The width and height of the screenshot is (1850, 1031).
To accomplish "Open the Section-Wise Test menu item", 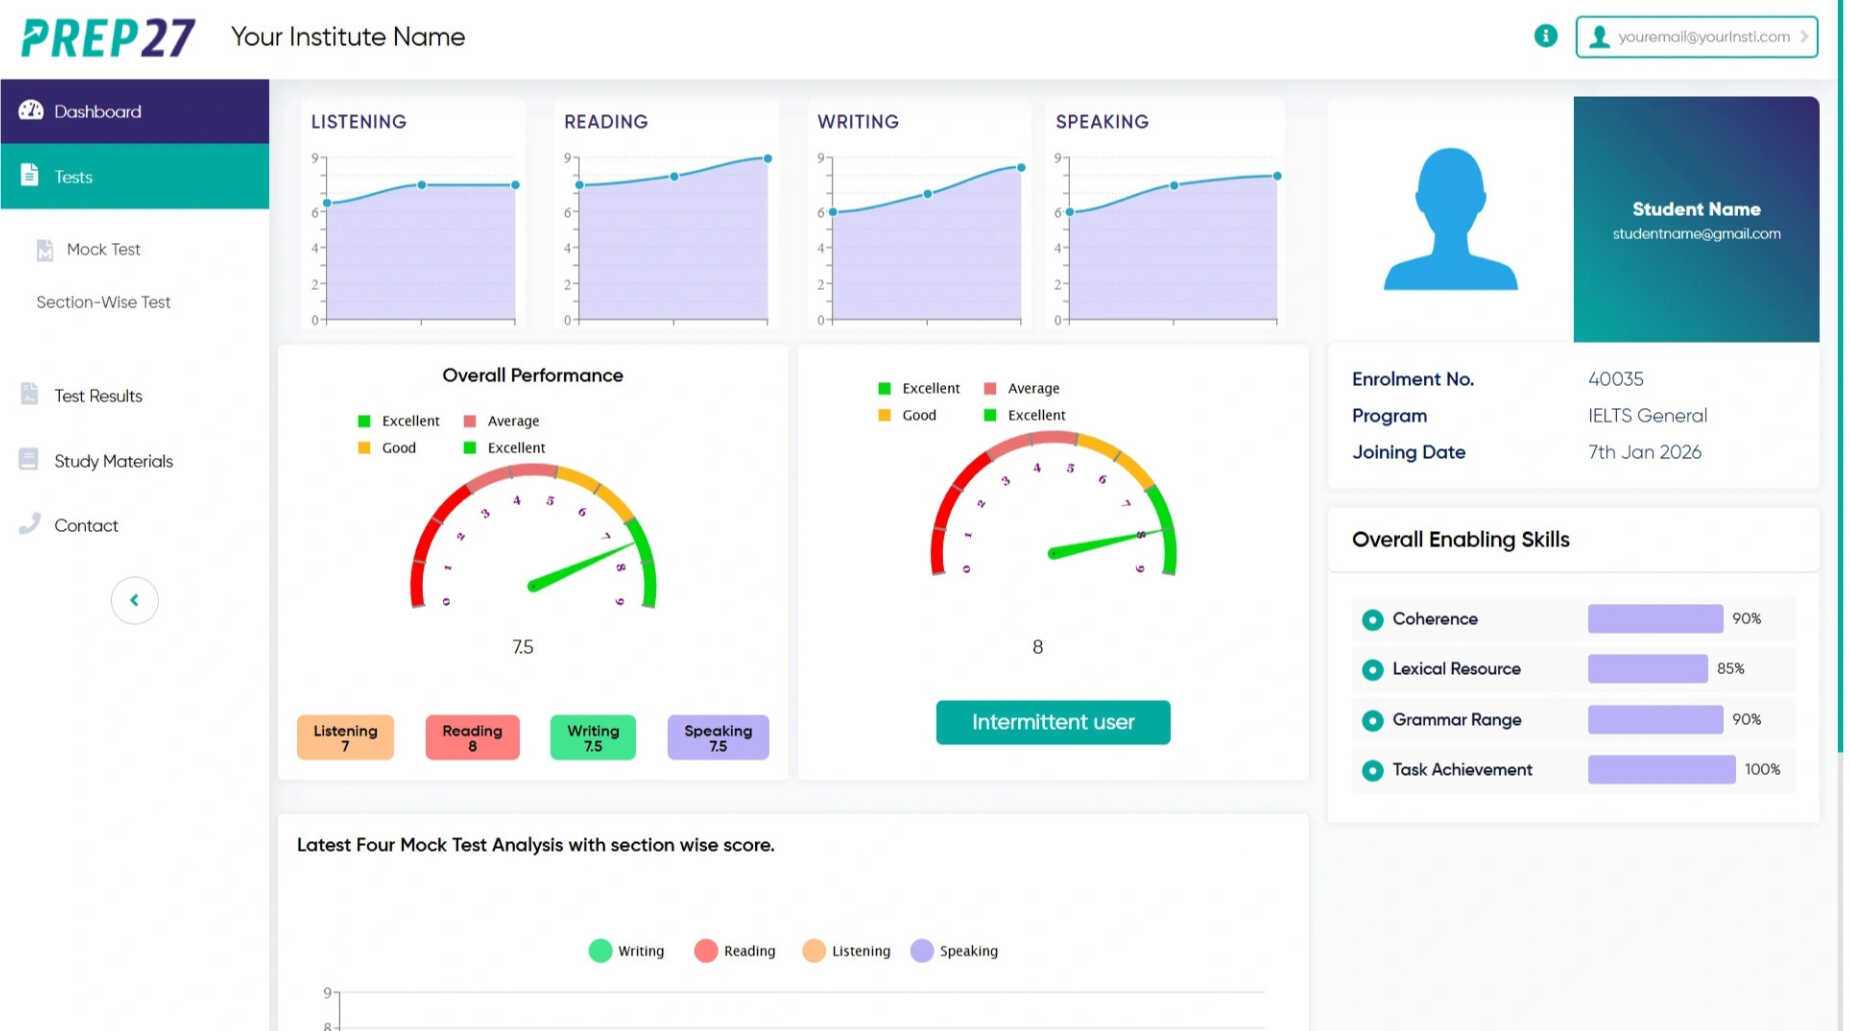I will (103, 301).
